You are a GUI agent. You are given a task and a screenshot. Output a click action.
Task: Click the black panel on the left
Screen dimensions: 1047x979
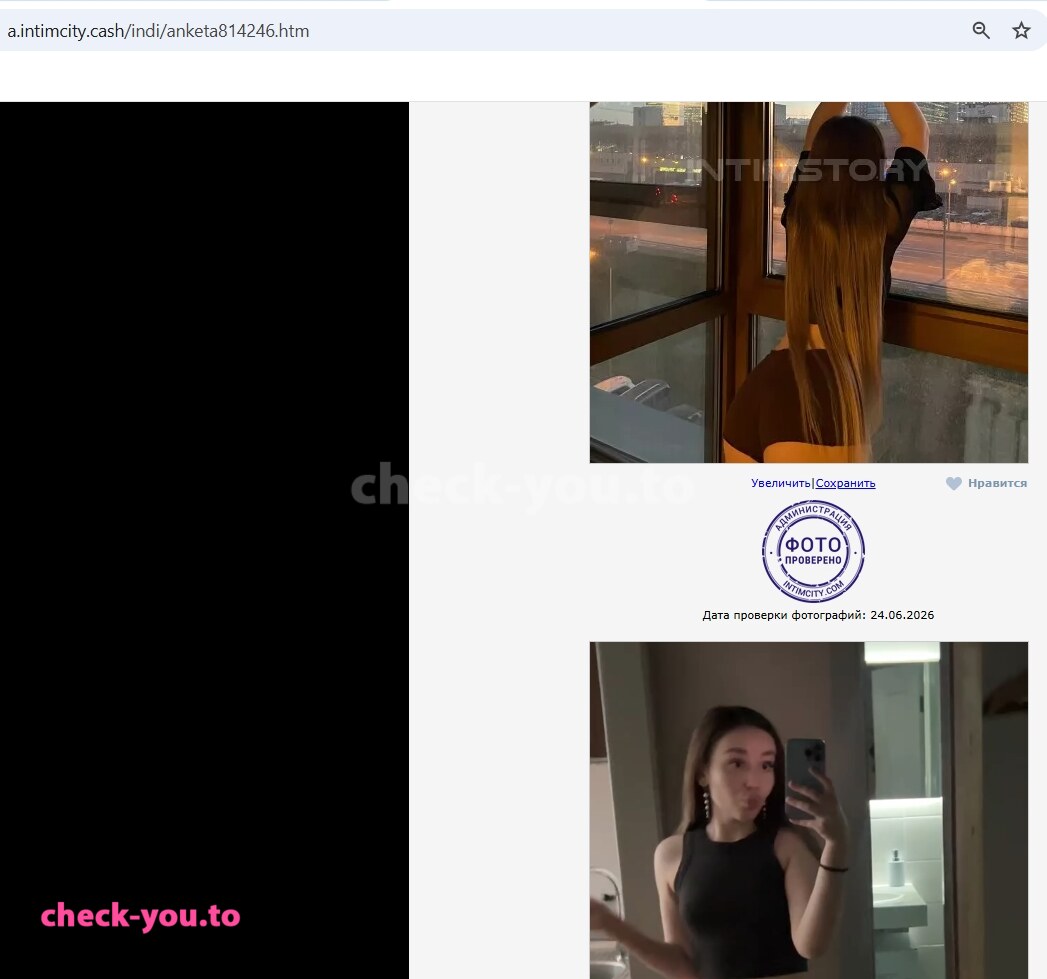pyautogui.click(x=204, y=540)
